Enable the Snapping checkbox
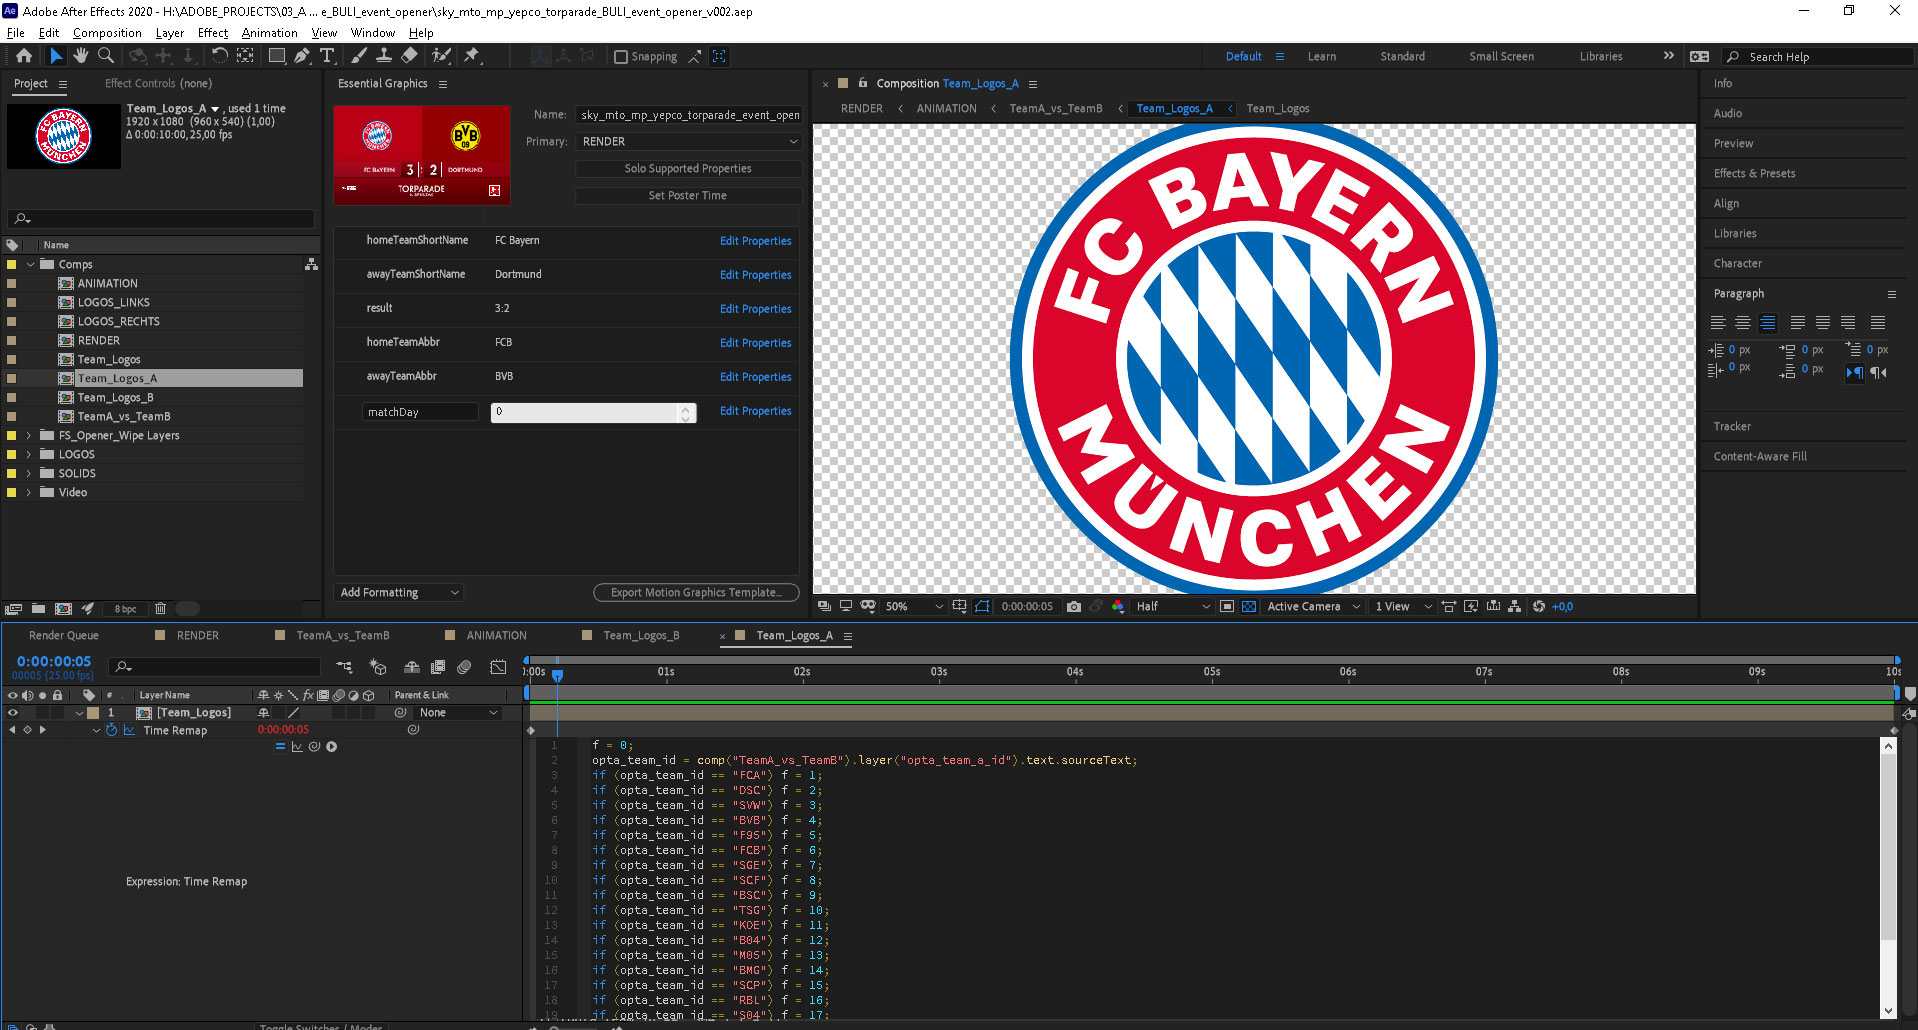This screenshot has width=1918, height=1030. click(x=620, y=57)
